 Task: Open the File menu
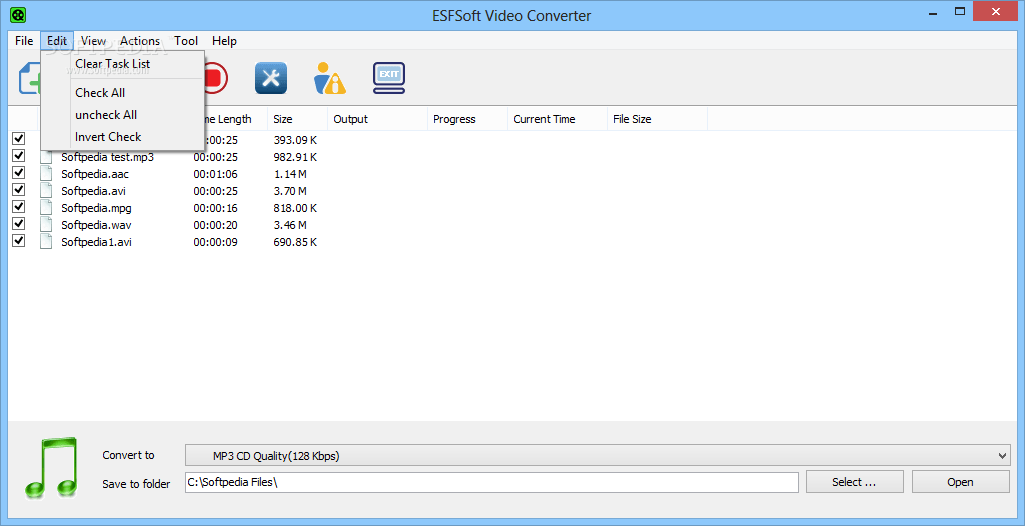click(x=24, y=41)
